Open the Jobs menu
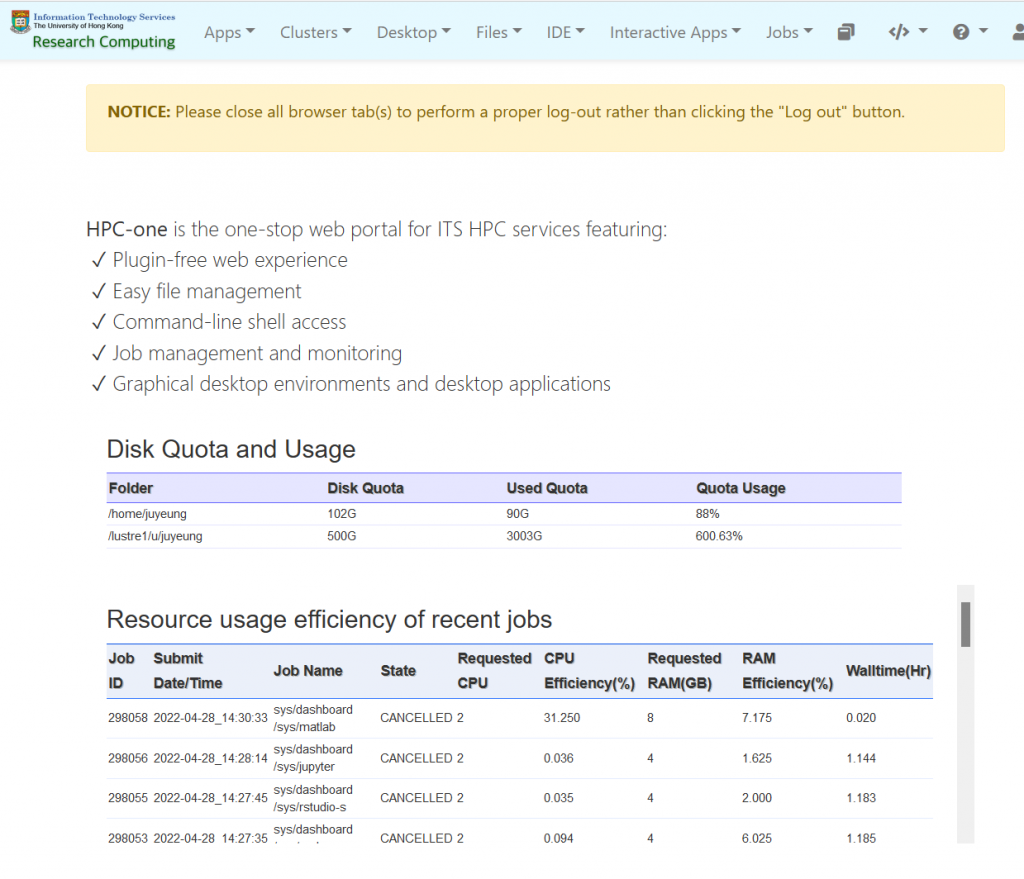 789,32
